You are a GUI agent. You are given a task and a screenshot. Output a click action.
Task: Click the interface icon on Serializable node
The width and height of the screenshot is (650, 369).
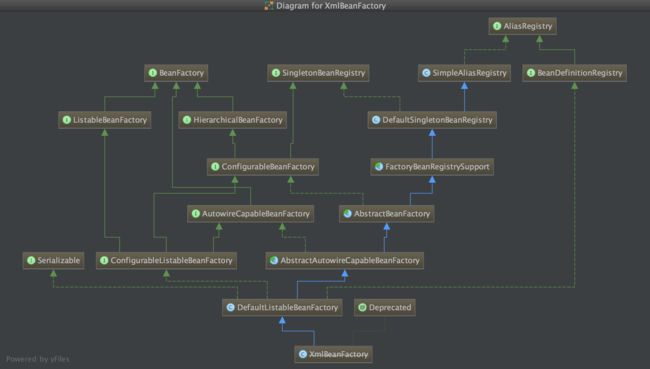click(x=31, y=260)
